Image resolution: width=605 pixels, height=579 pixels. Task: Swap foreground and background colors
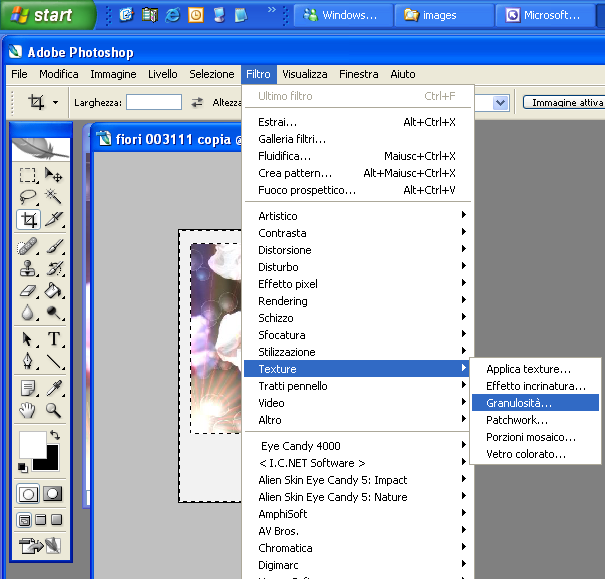[55, 435]
